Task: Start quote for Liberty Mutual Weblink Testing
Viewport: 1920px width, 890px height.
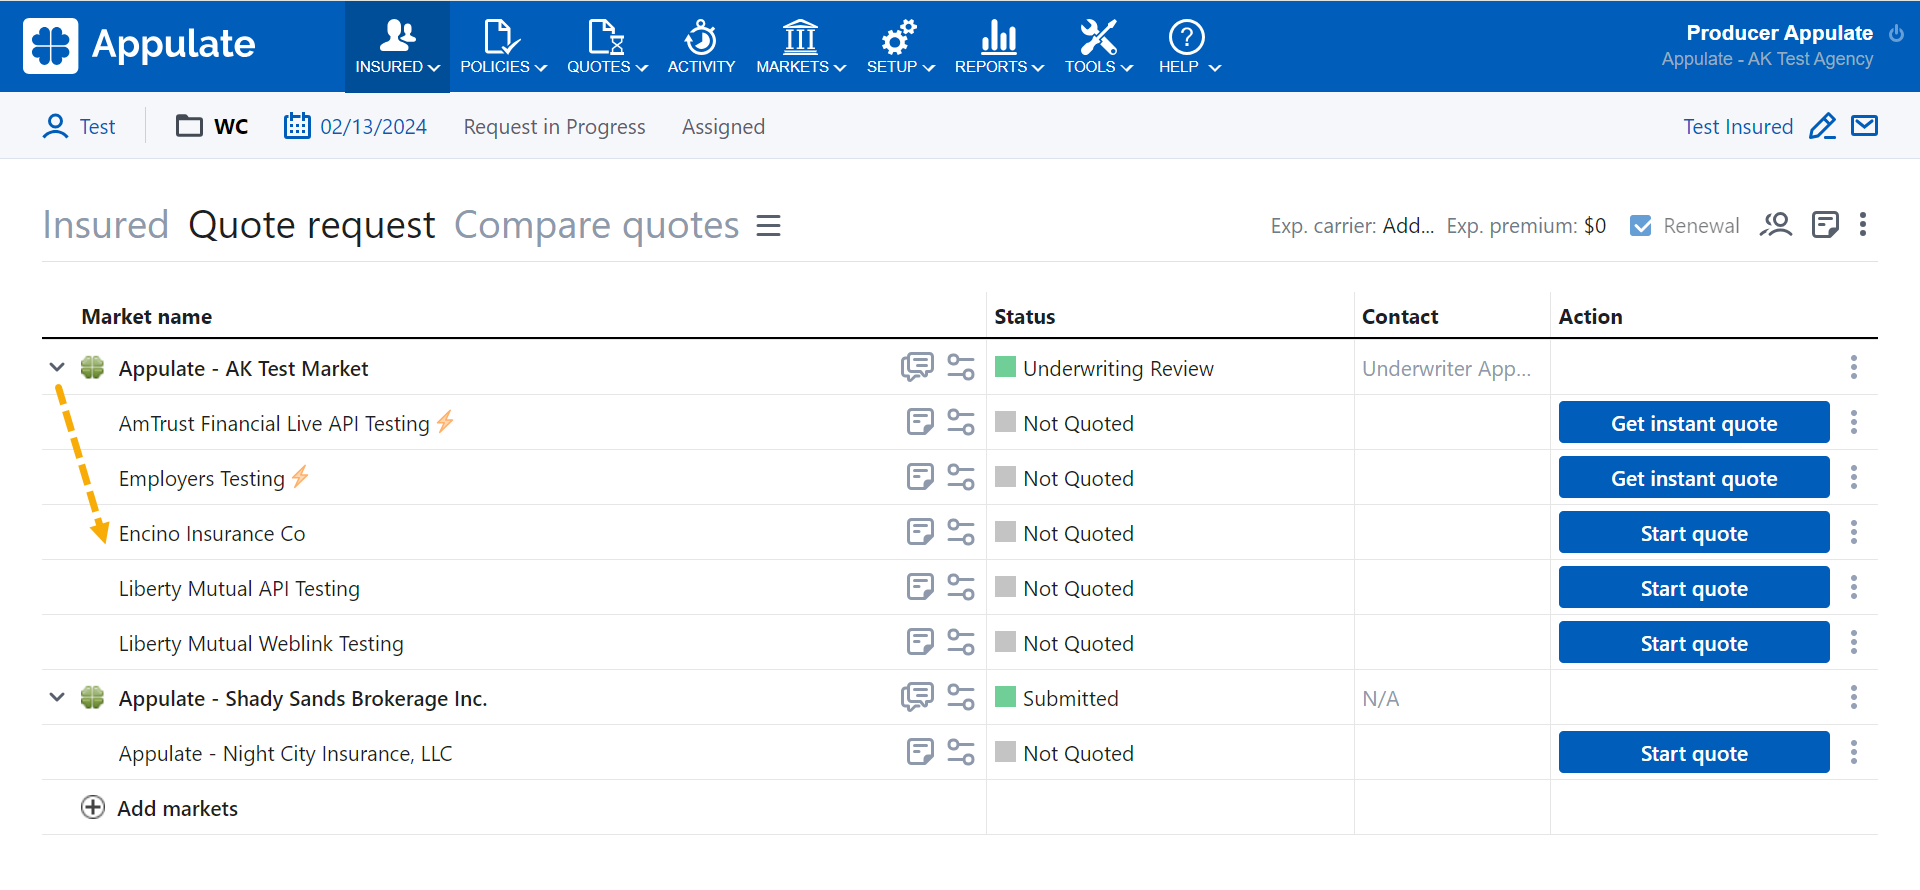Action: tap(1693, 643)
